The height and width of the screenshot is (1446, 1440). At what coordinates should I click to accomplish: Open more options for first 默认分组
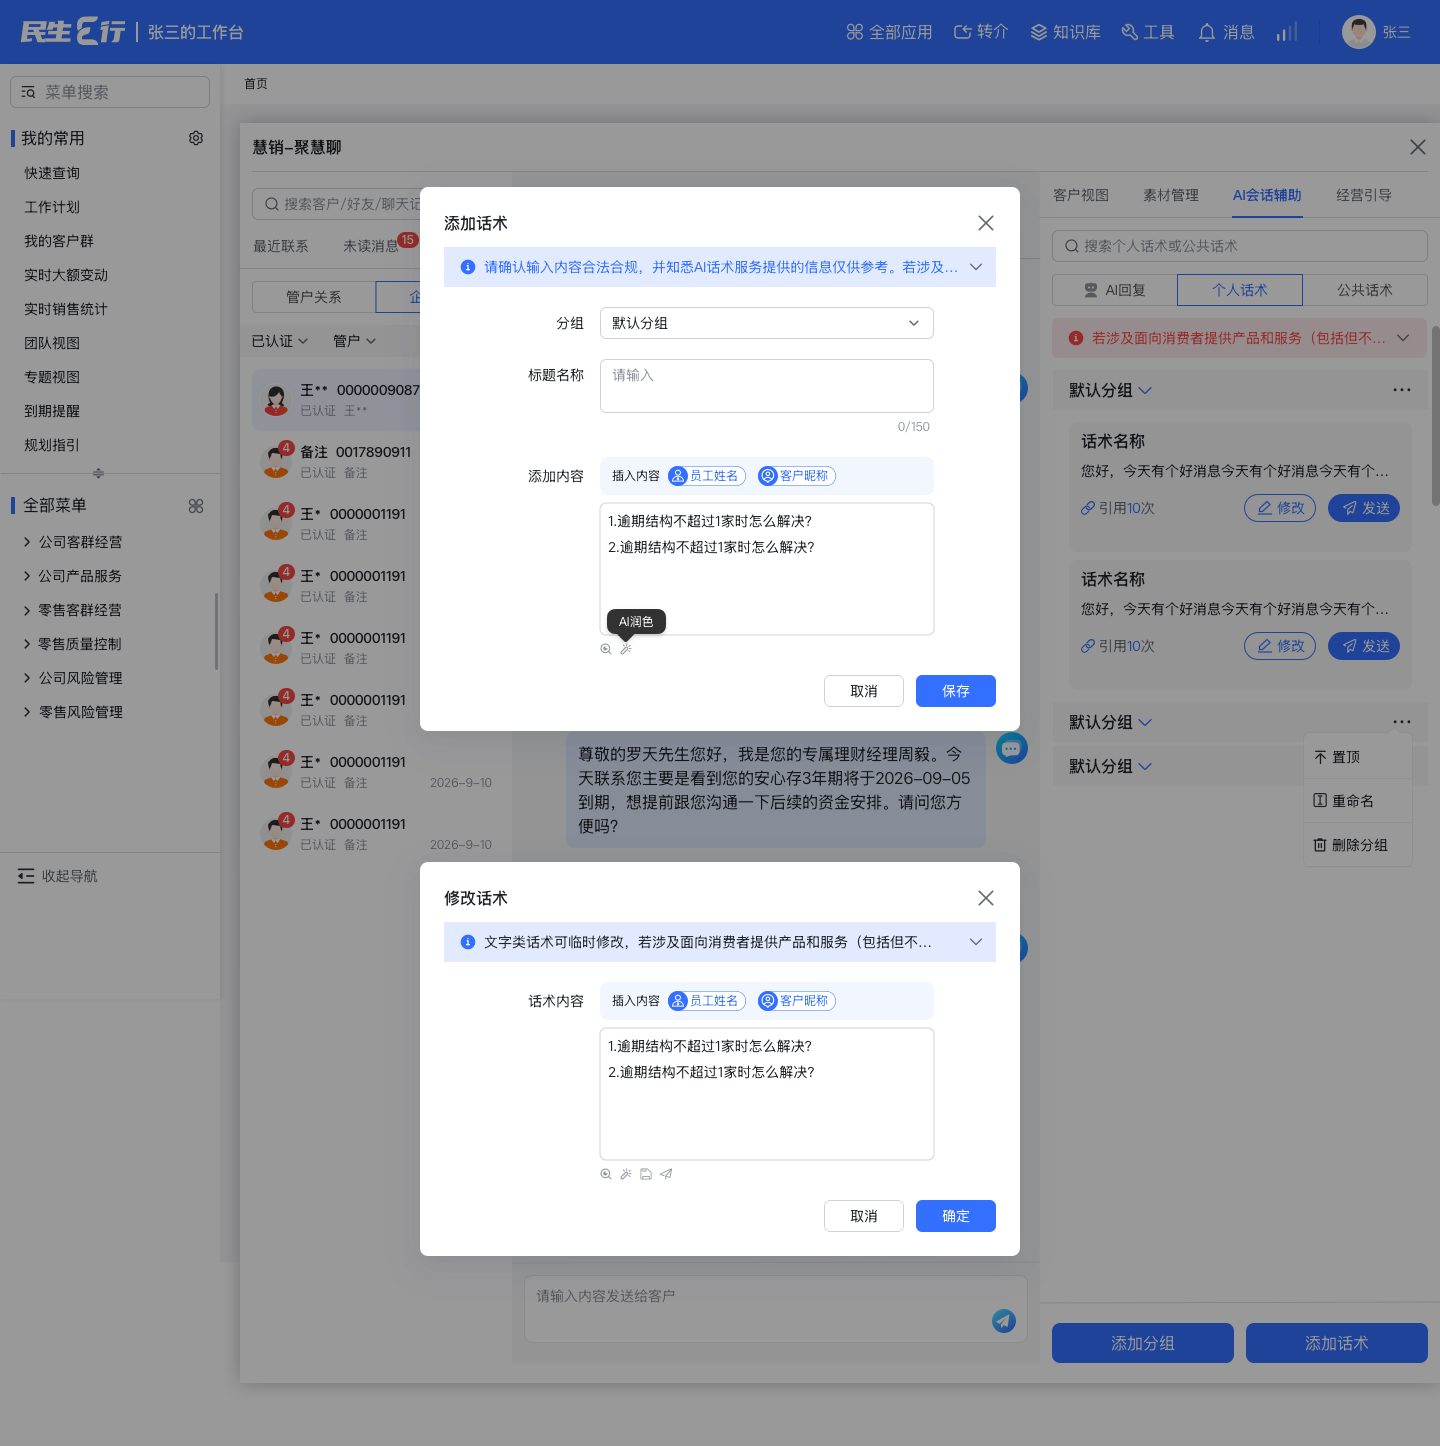[1402, 390]
